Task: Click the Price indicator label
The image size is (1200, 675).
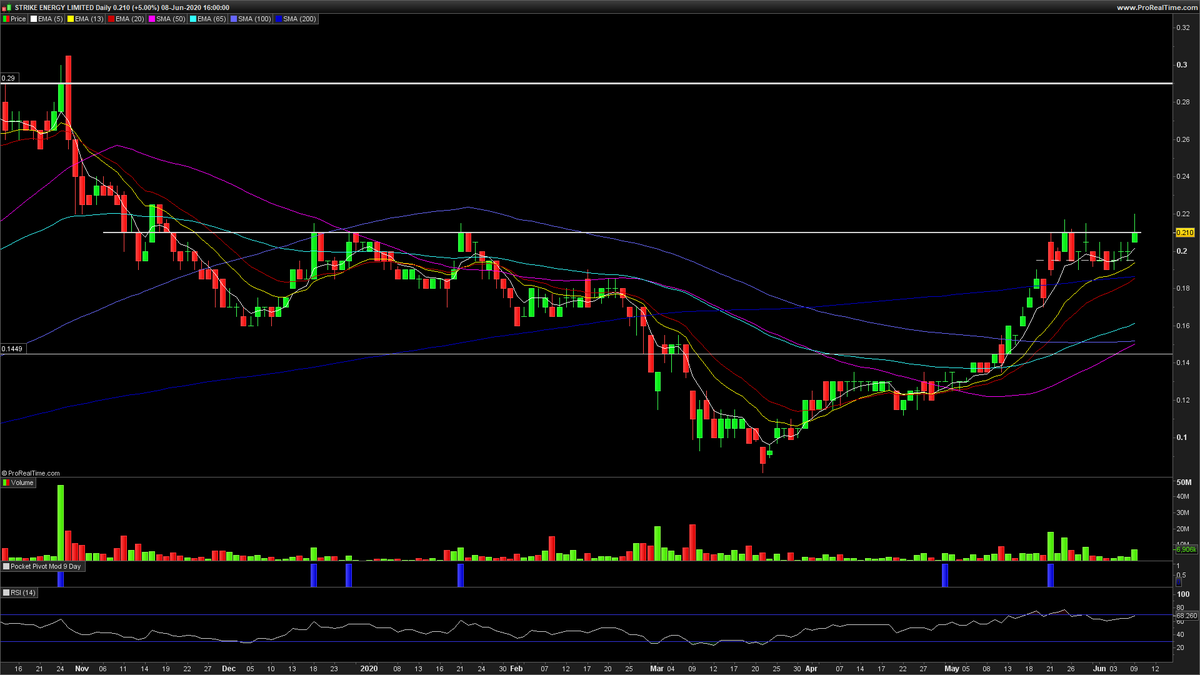Action: (x=14, y=18)
